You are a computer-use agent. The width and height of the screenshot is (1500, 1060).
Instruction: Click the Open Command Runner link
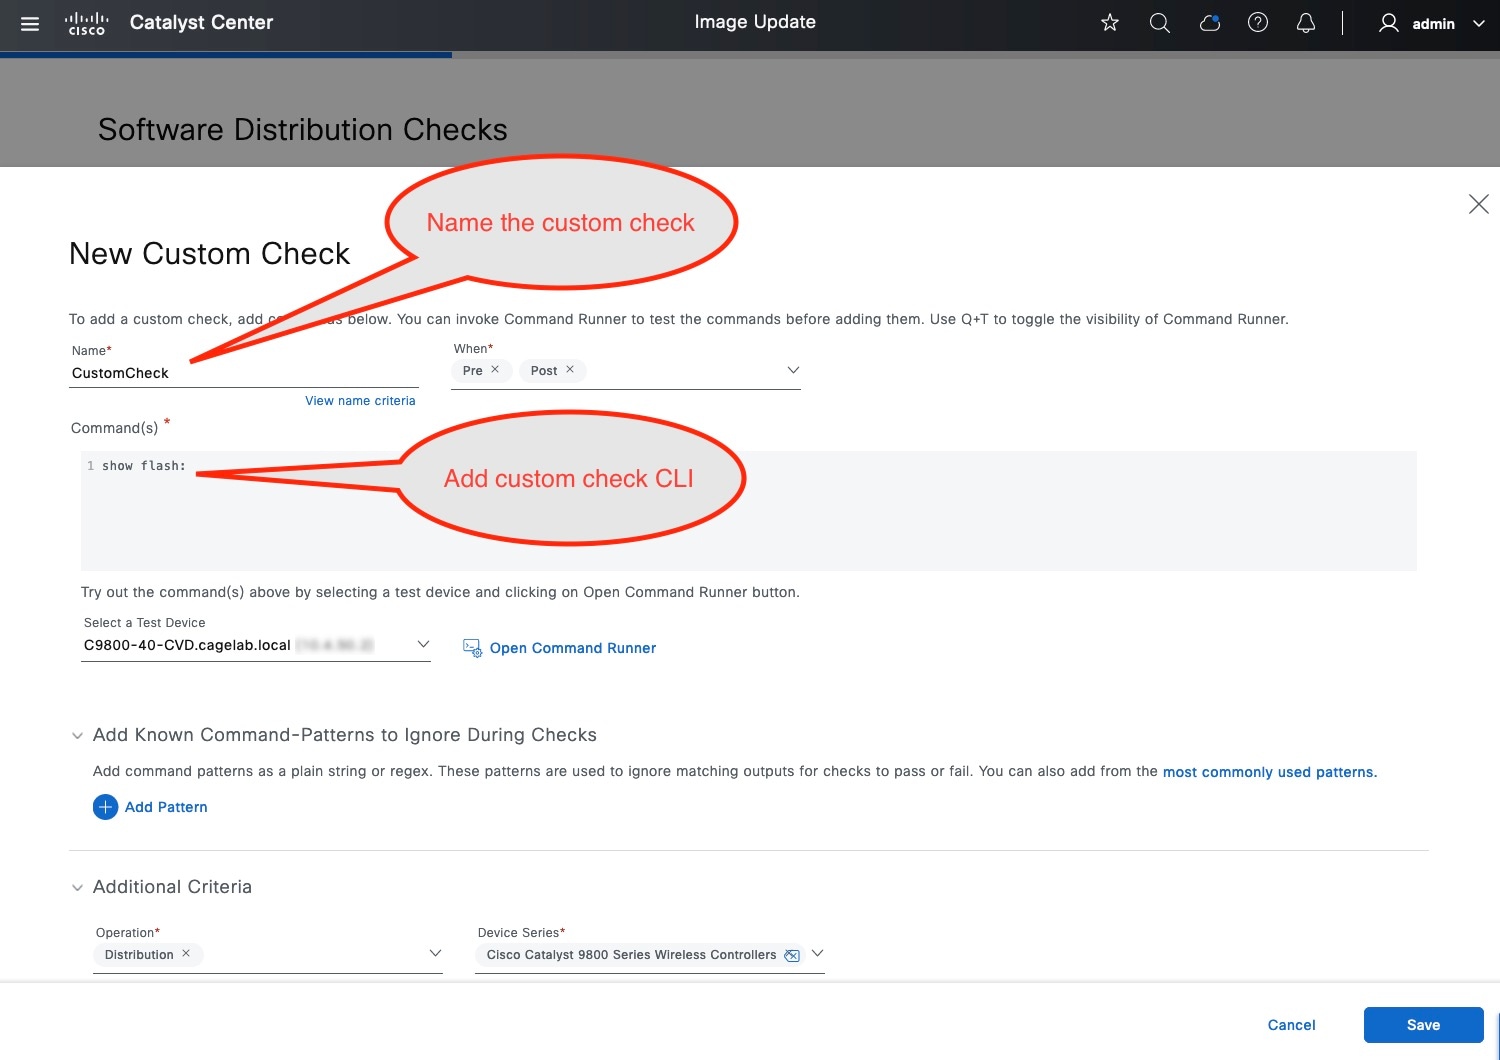[x=573, y=648]
